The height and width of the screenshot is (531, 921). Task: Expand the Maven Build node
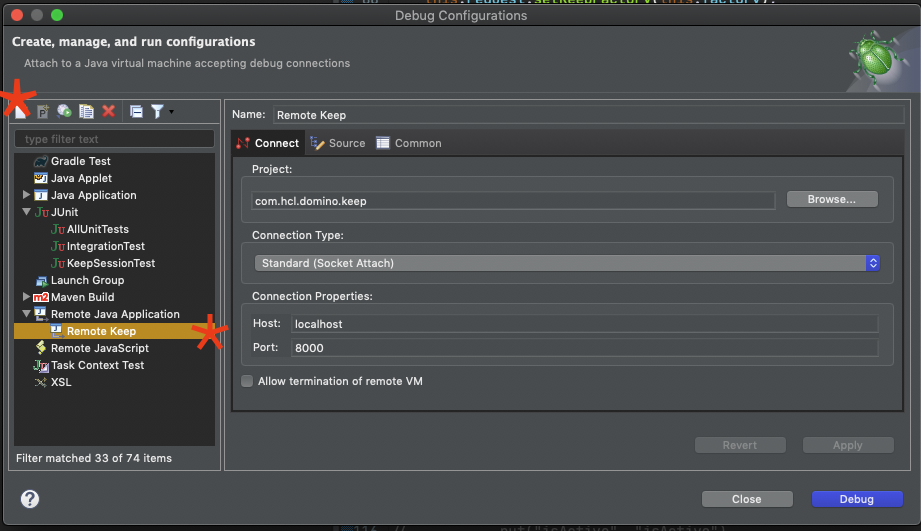(27, 297)
